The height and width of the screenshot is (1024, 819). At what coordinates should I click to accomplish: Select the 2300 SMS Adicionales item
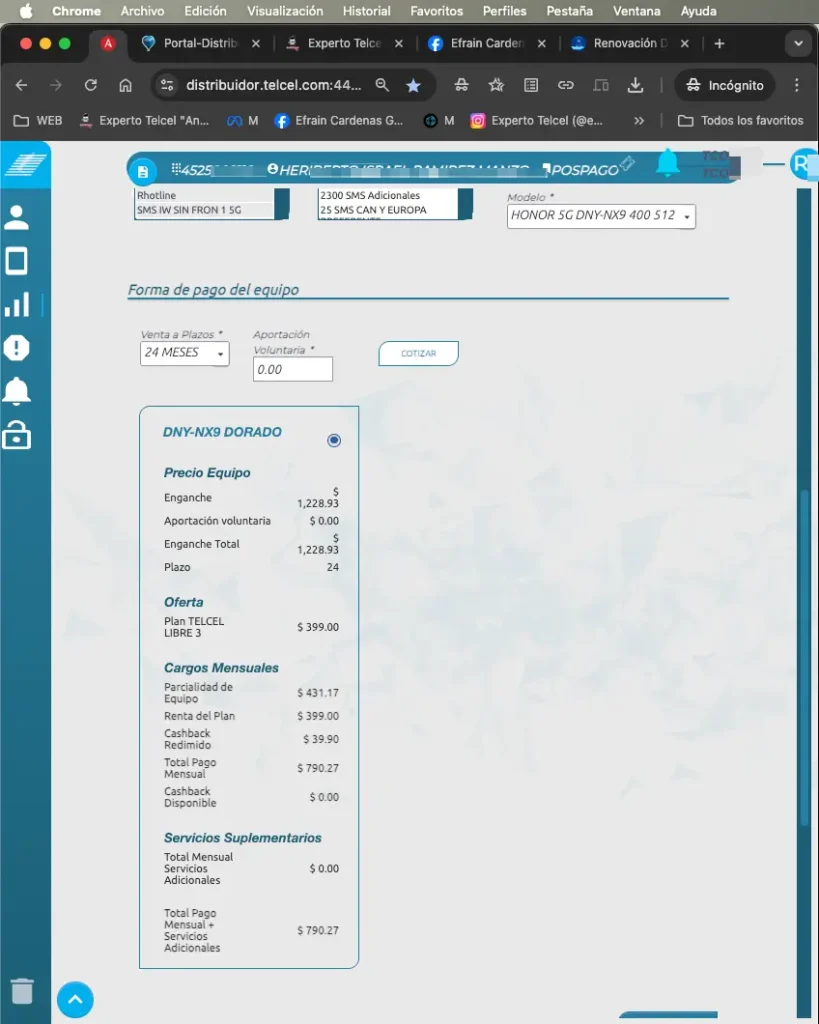(x=388, y=195)
